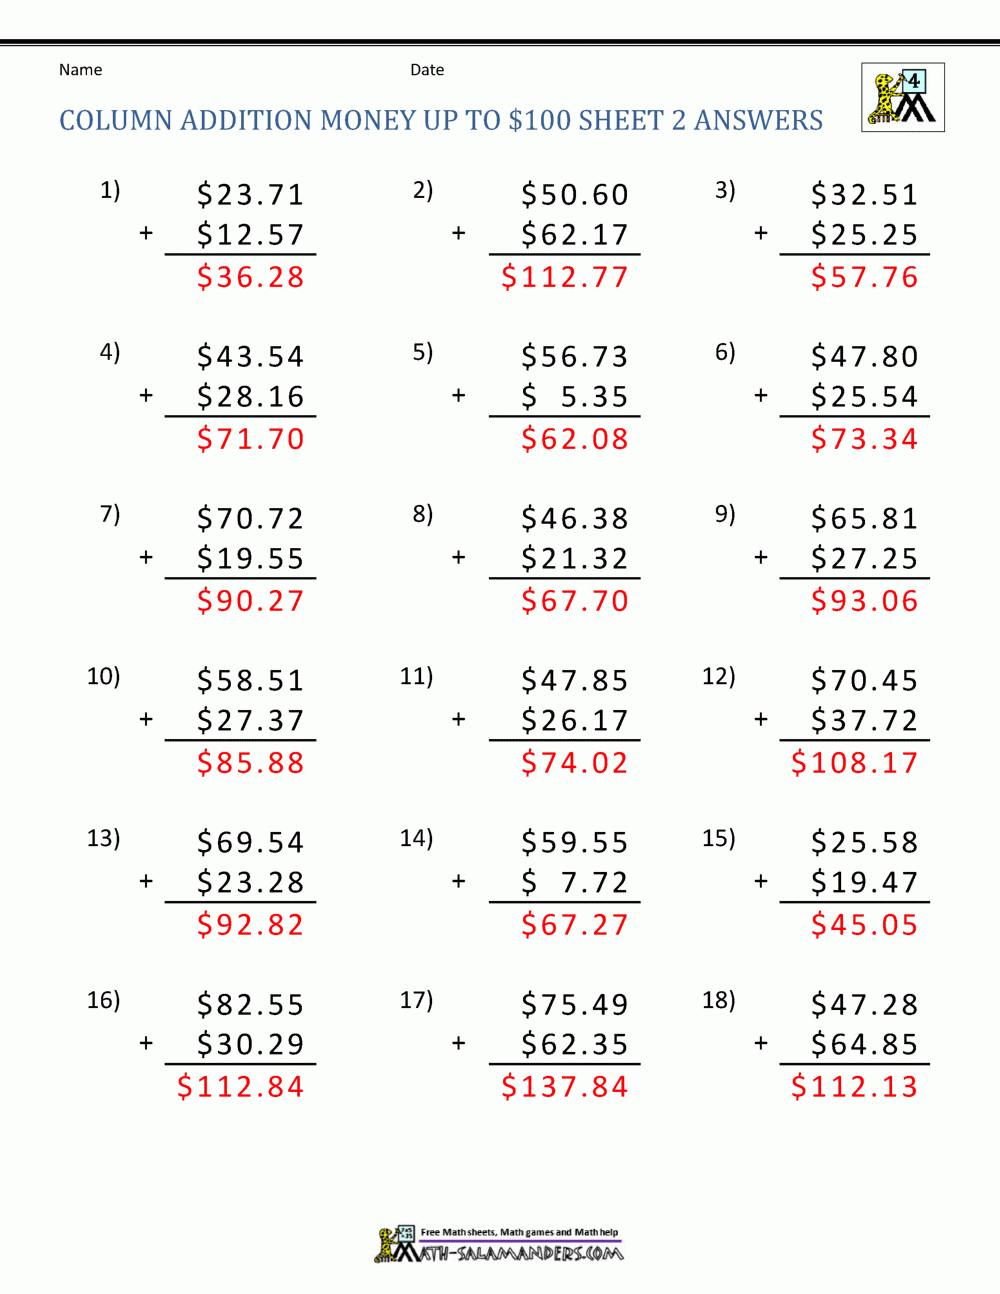The image size is (1000, 1294).
Task: Click the Date field label
Action: tap(427, 70)
